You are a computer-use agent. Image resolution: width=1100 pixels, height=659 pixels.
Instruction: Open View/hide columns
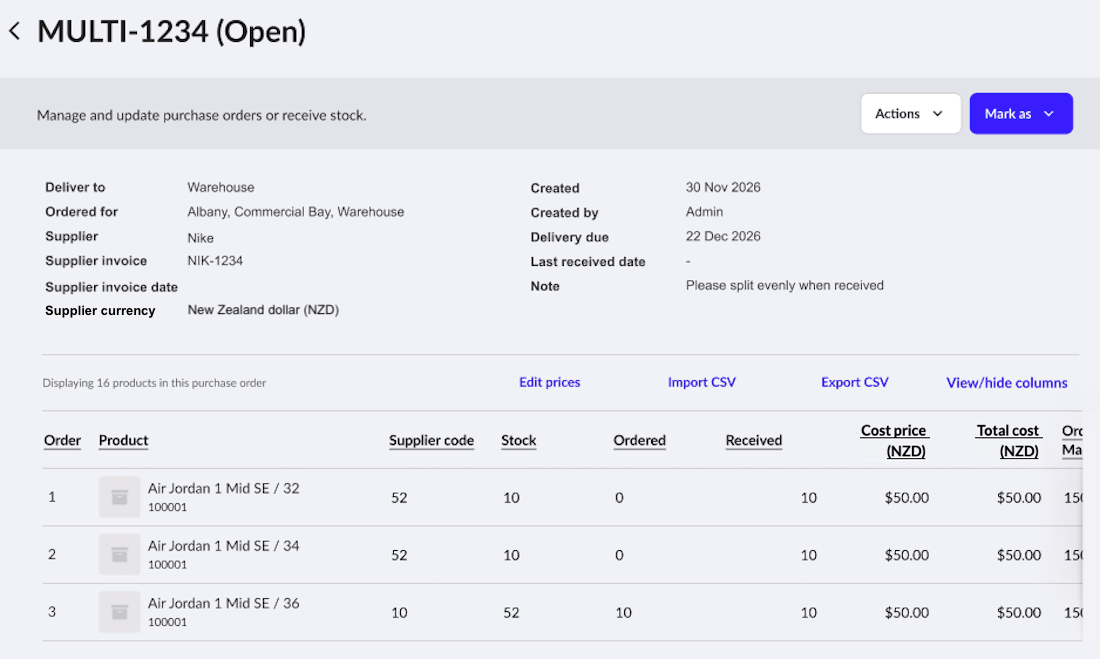coord(1007,382)
